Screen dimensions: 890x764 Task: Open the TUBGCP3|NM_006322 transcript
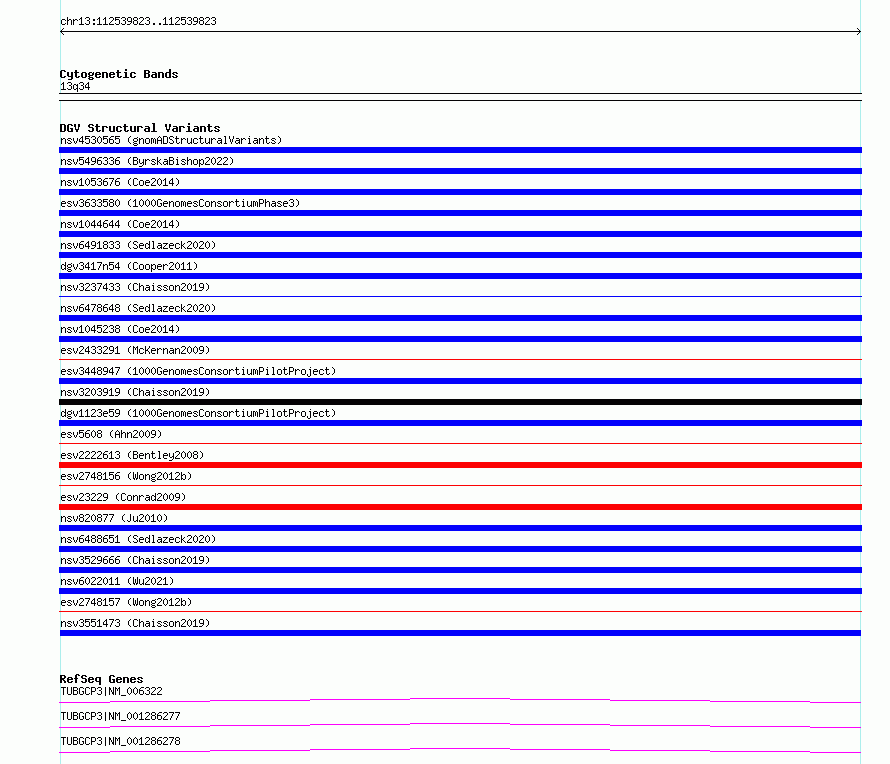[x=111, y=691]
